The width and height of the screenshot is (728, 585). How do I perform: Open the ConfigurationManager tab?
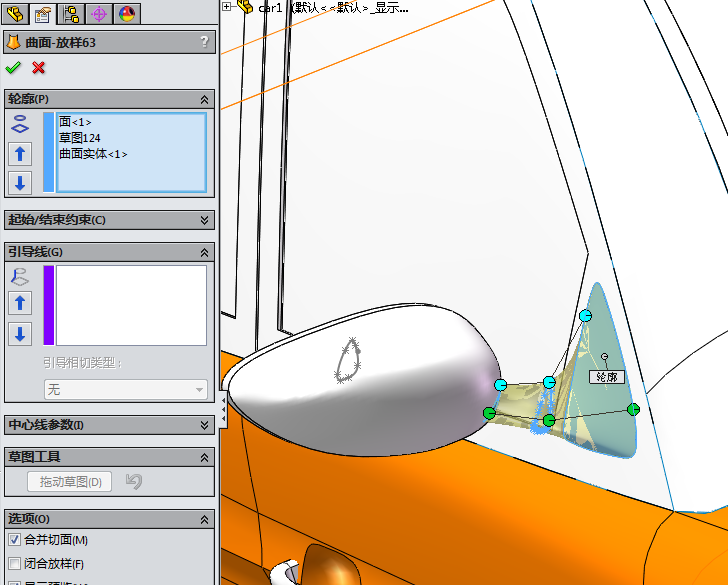point(71,13)
